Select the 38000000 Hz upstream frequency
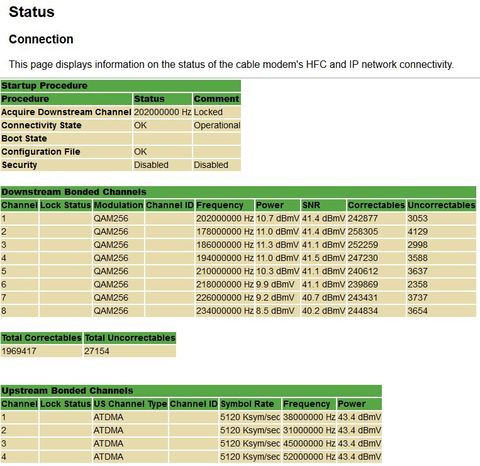The height and width of the screenshot is (466, 480). coord(309,417)
